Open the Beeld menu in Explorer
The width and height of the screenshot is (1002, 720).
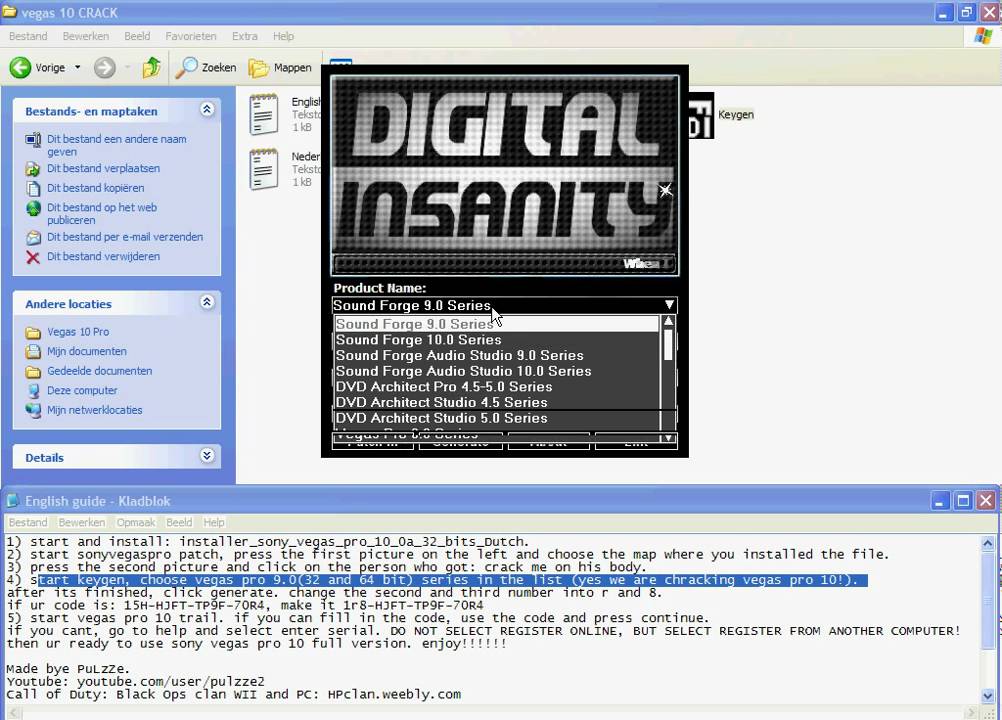(x=137, y=36)
